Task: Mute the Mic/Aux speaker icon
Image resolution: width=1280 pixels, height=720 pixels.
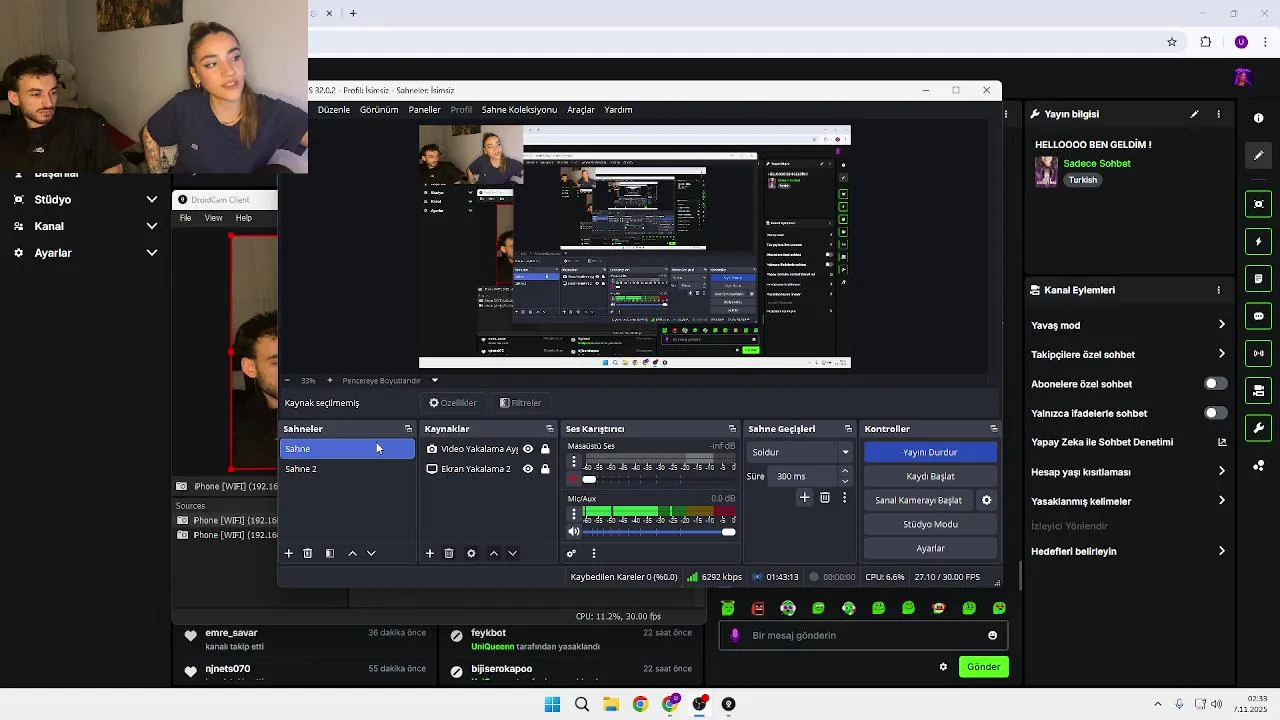Action: coord(574,532)
